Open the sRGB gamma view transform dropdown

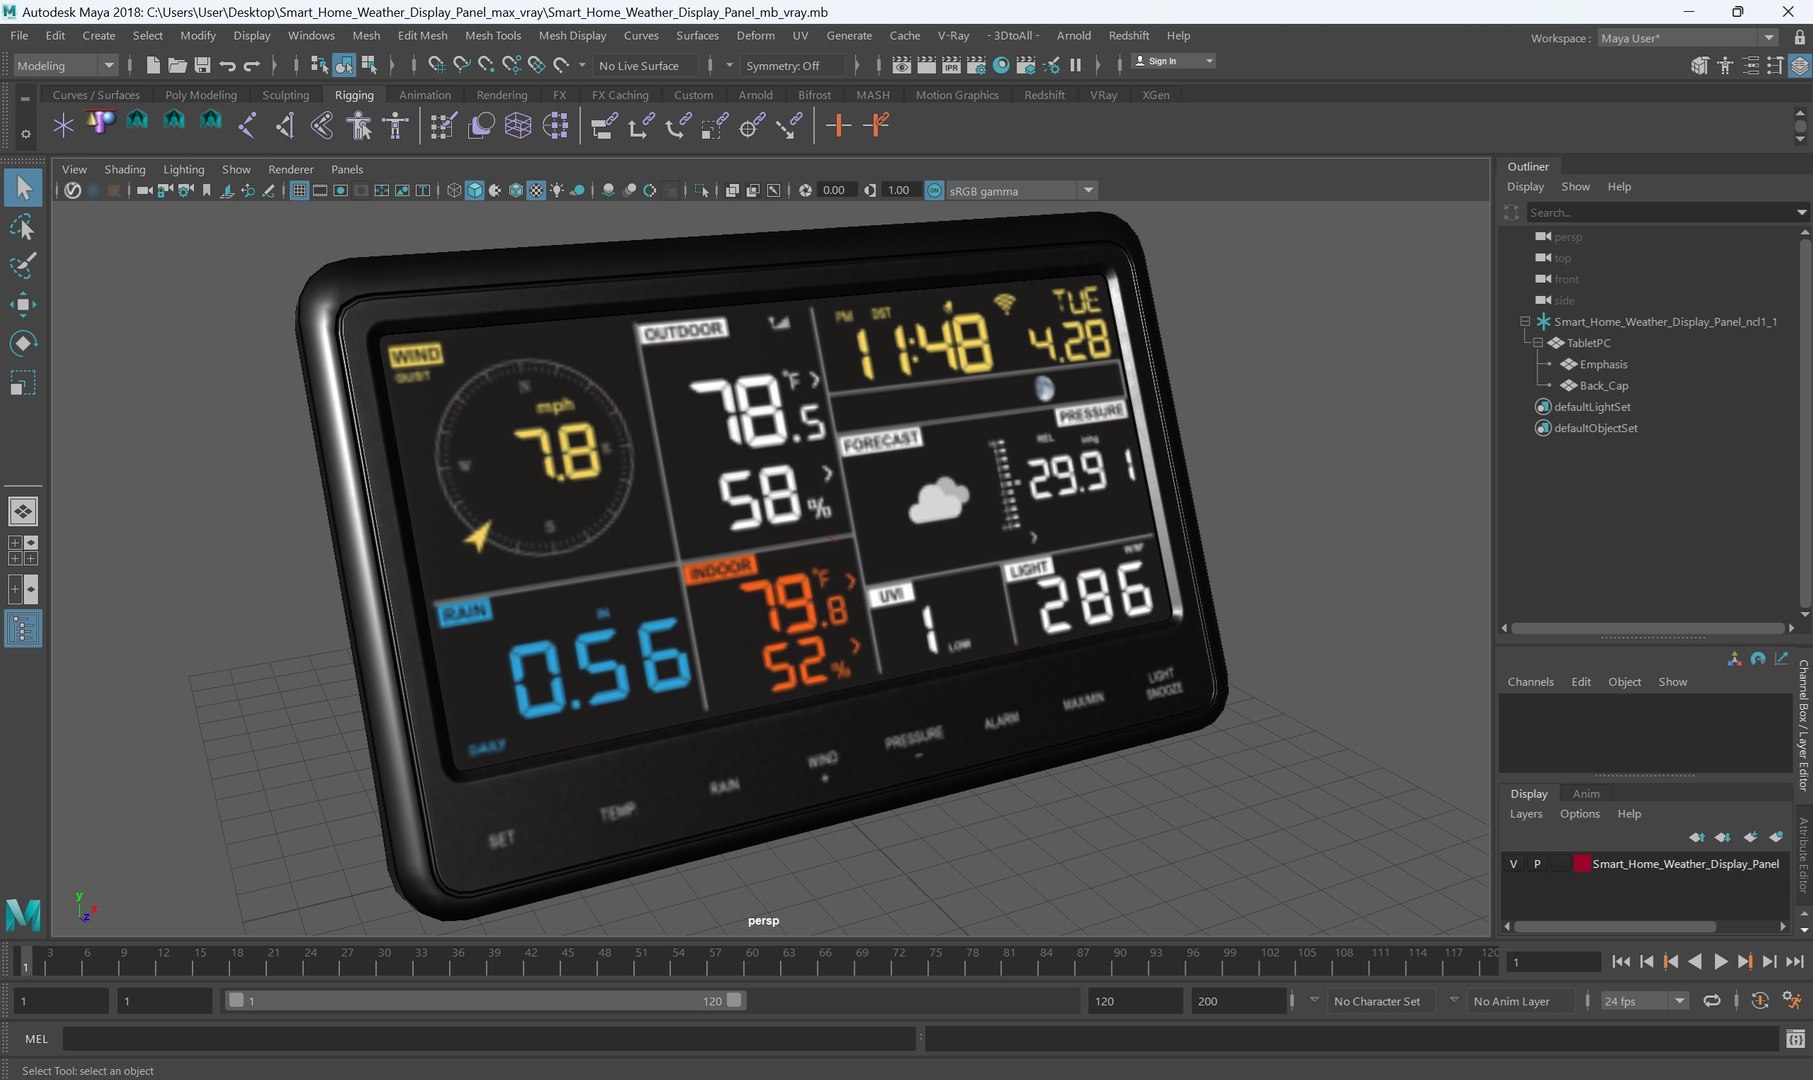coord(1021,190)
